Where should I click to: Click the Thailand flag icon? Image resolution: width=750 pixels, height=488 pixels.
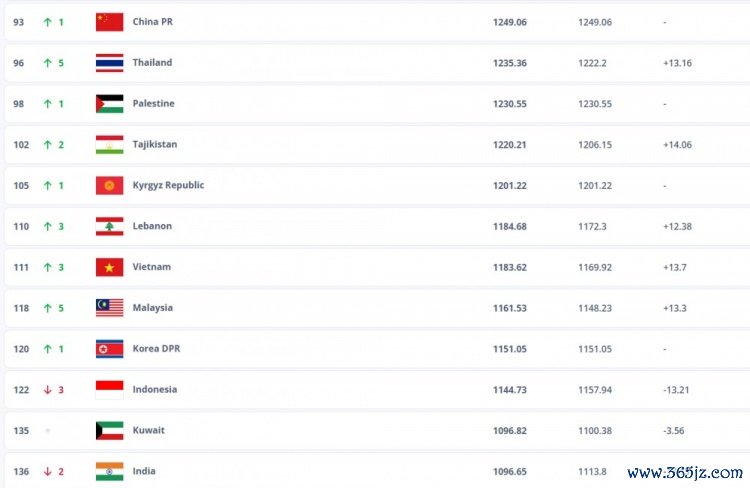point(109,63)
